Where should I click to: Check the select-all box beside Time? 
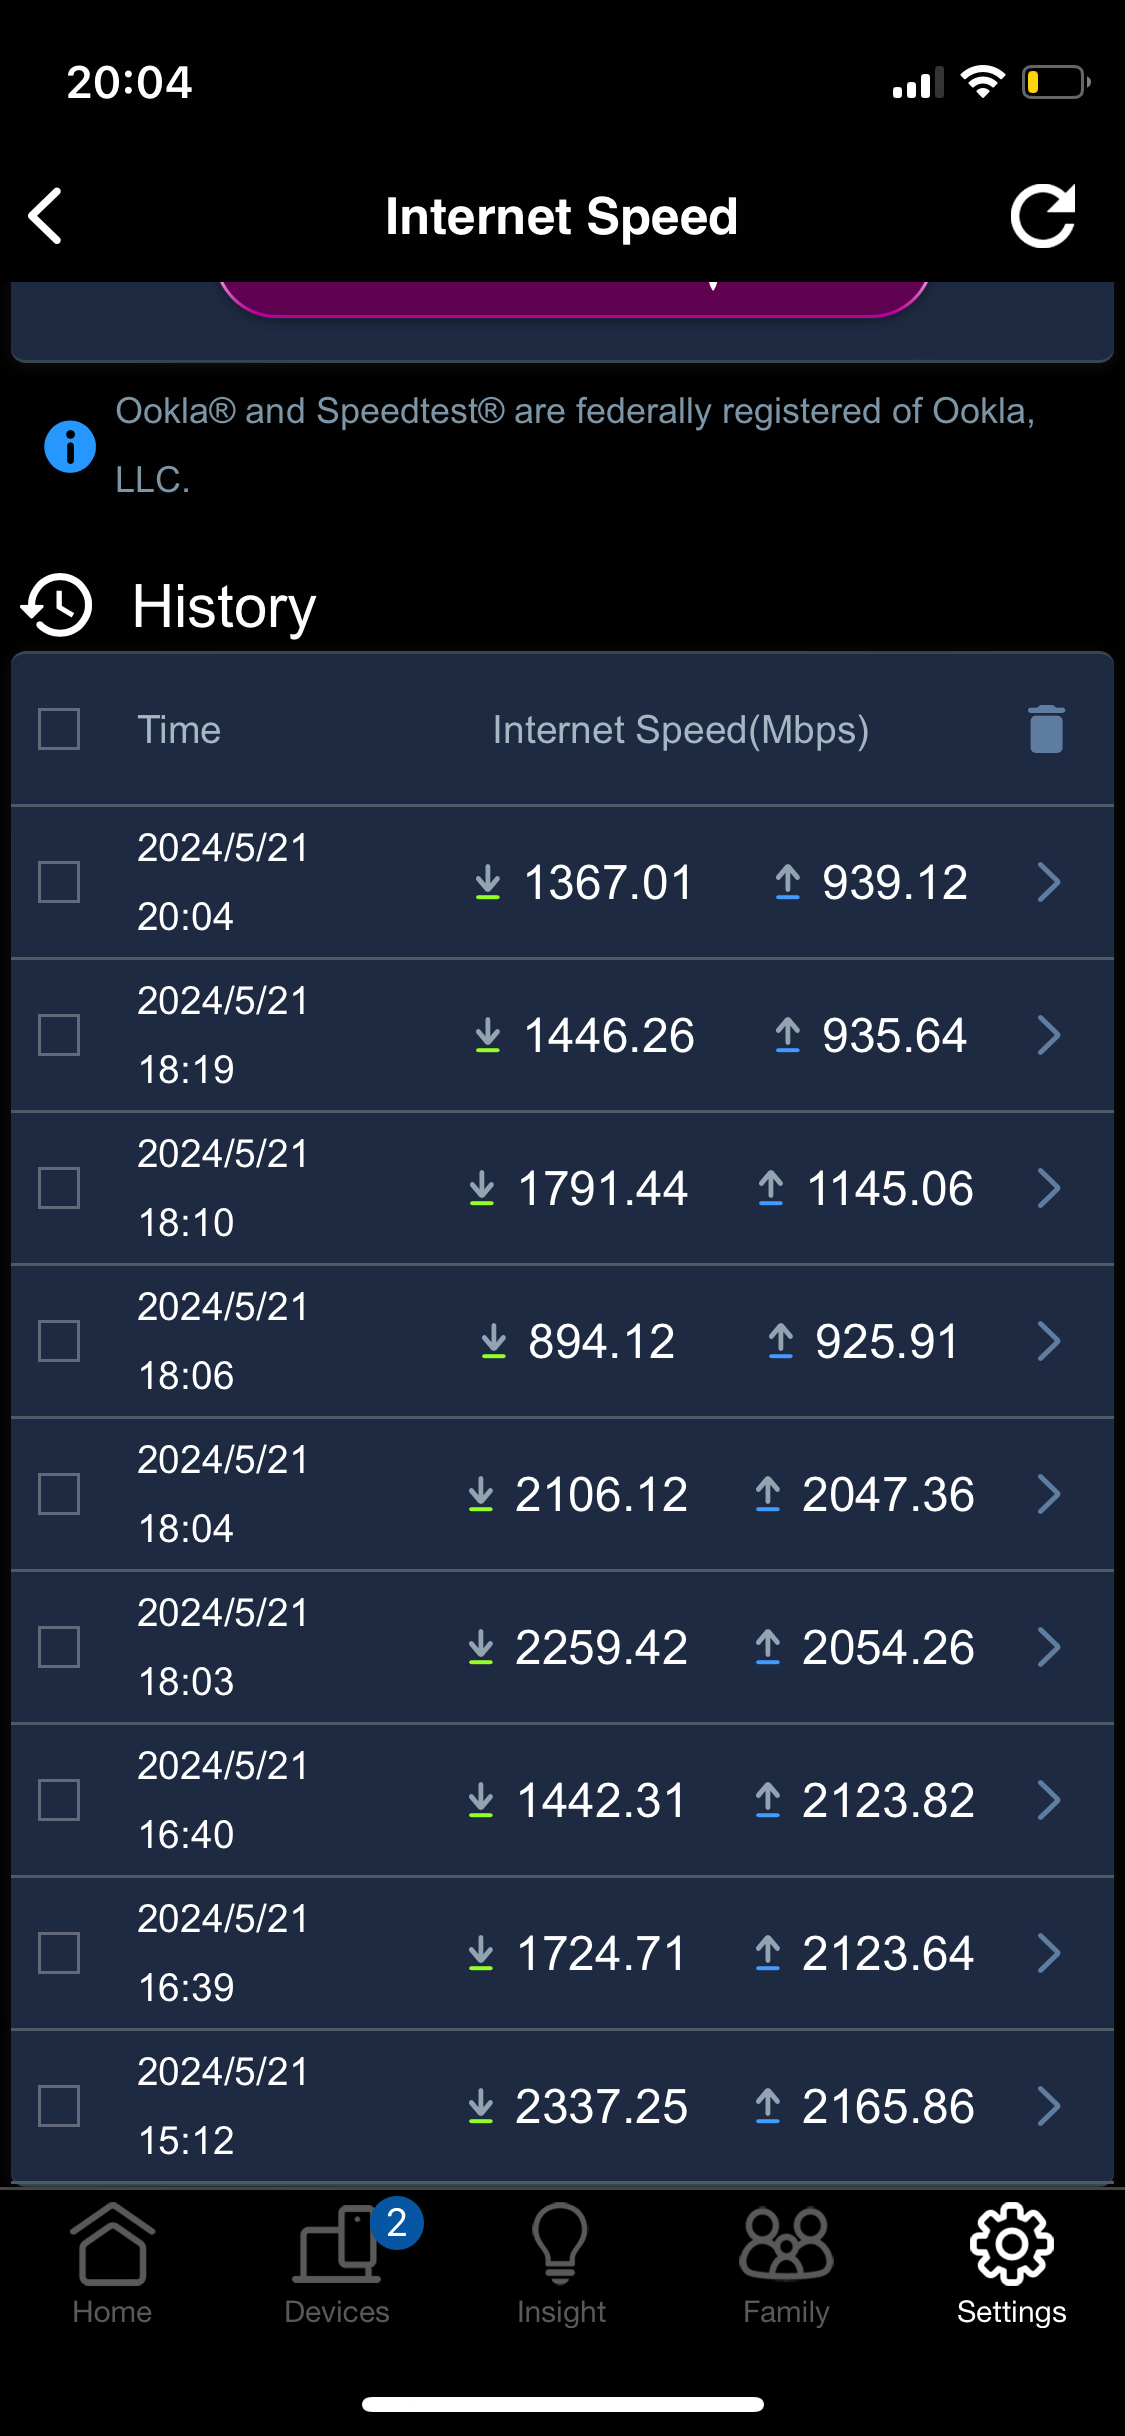click(x=59, y=729)
